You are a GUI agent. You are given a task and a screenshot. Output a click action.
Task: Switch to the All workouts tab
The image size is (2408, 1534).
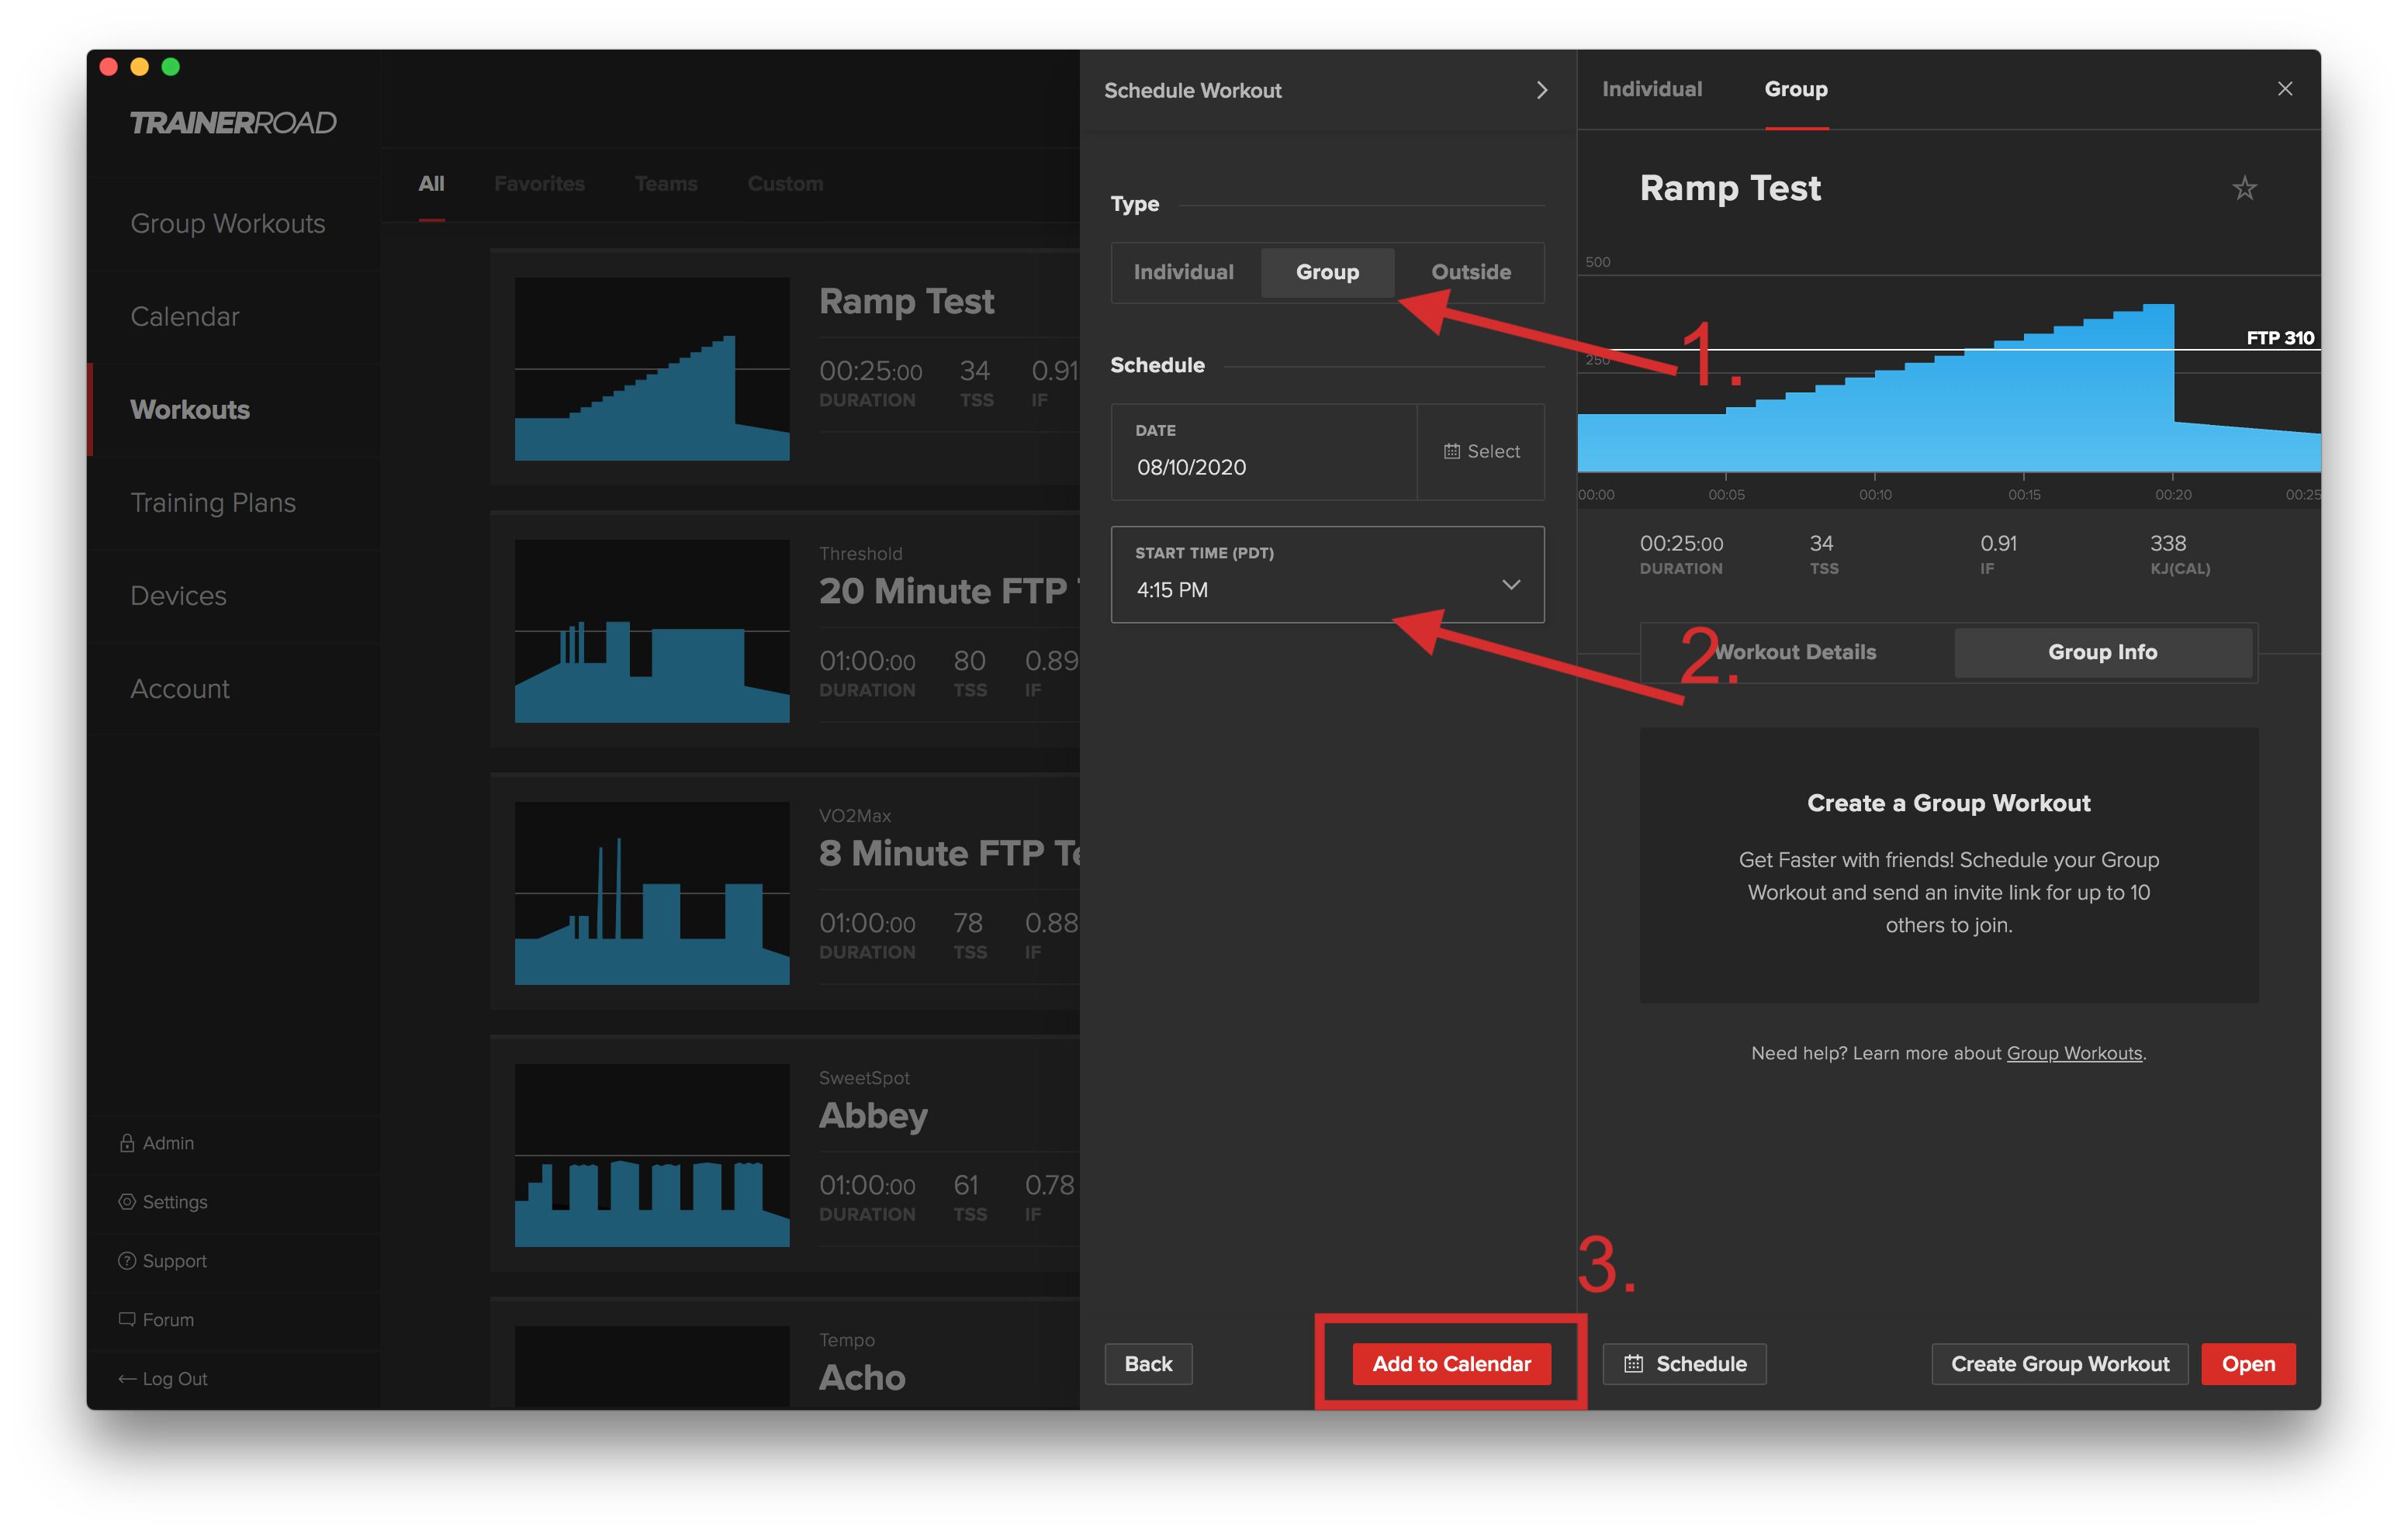pyautogui.click(x=432, y=184)
